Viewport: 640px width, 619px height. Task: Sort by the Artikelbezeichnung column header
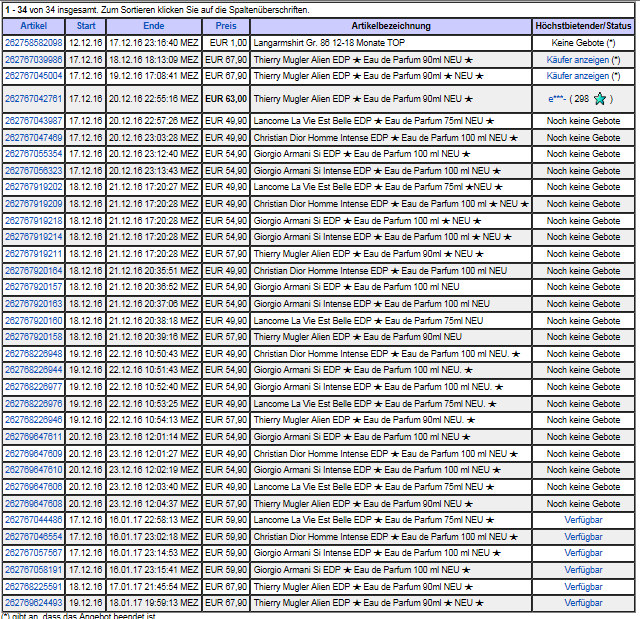click(391, 26)
